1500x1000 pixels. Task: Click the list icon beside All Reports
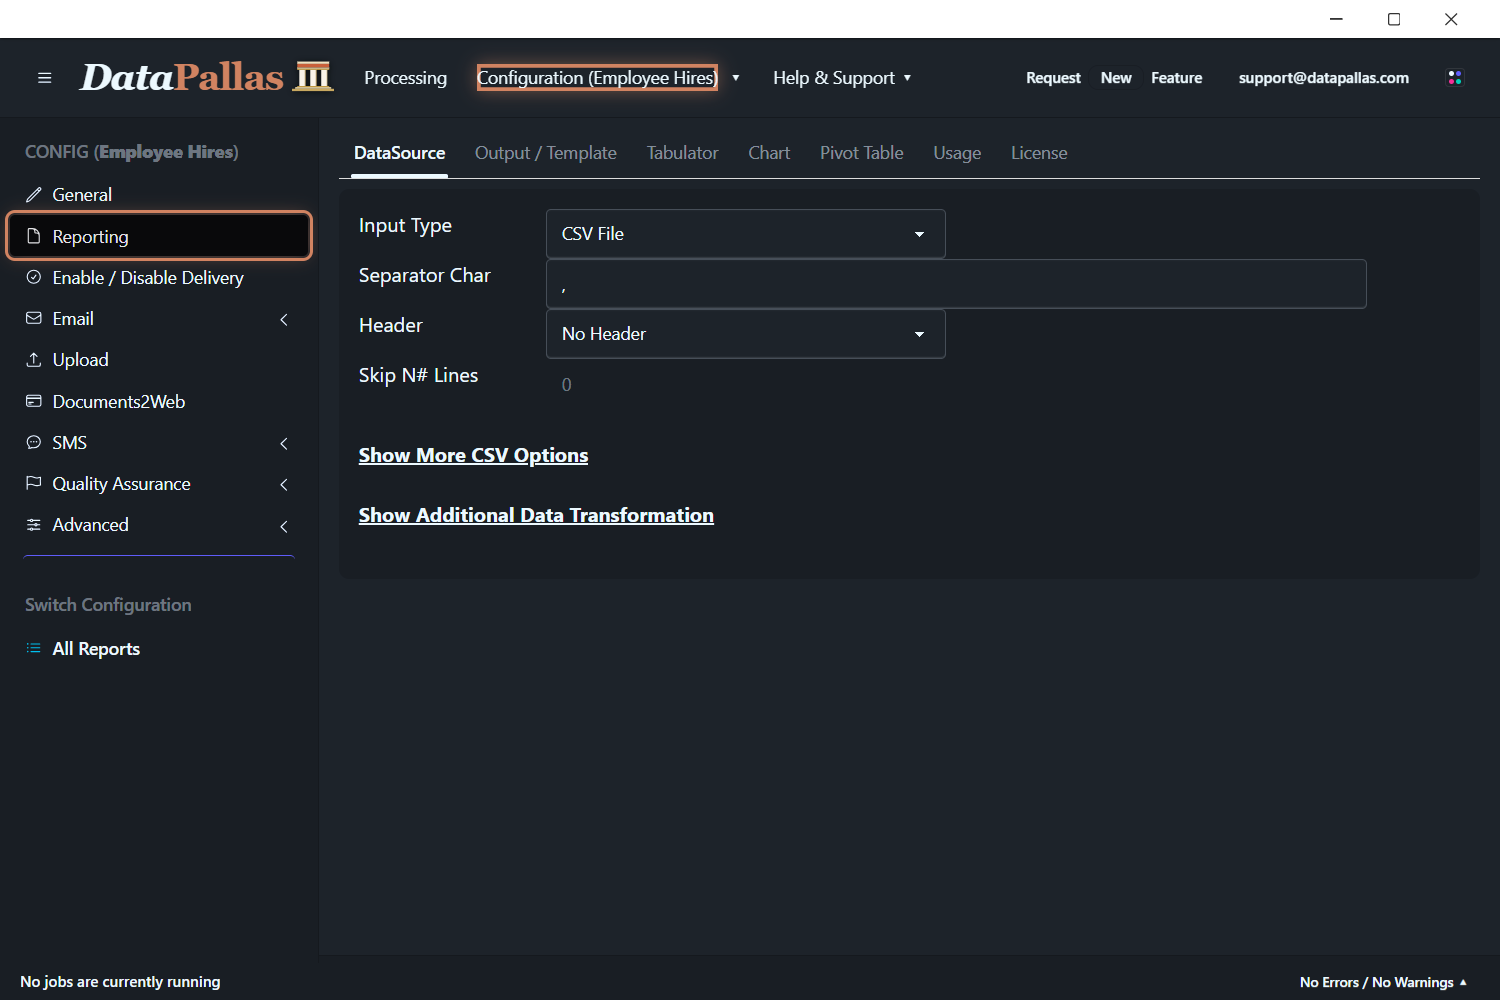[x=34, y=648]
